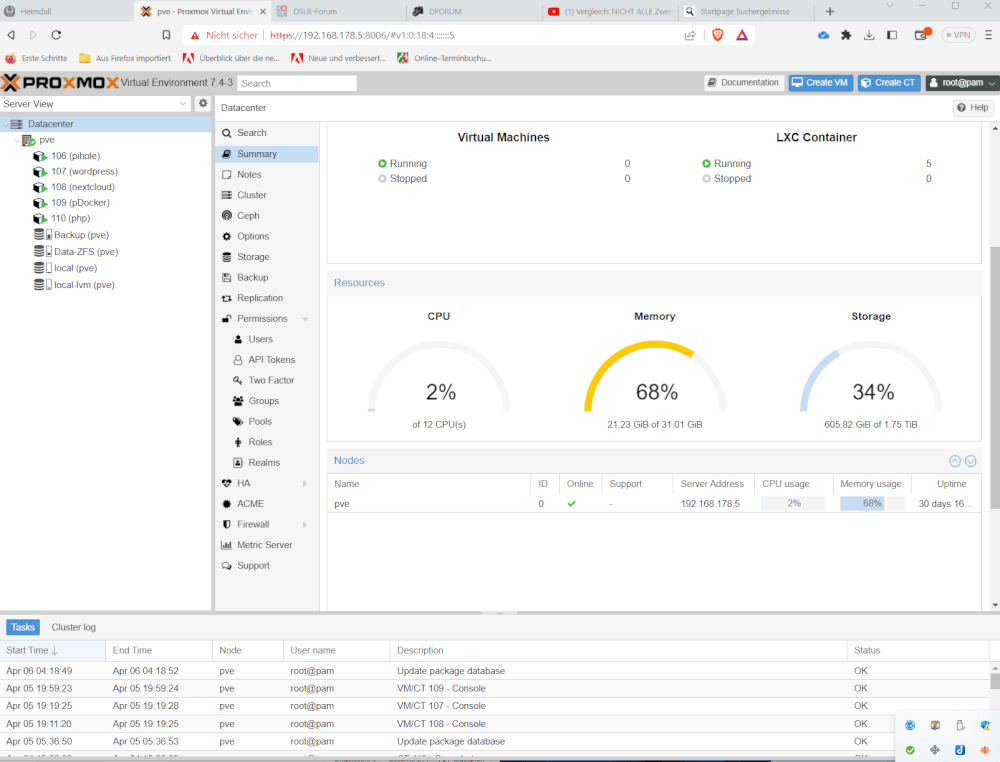1000x762 pixels.
Task: Open the root@pam user menu
Action: [x=962, y=83]
